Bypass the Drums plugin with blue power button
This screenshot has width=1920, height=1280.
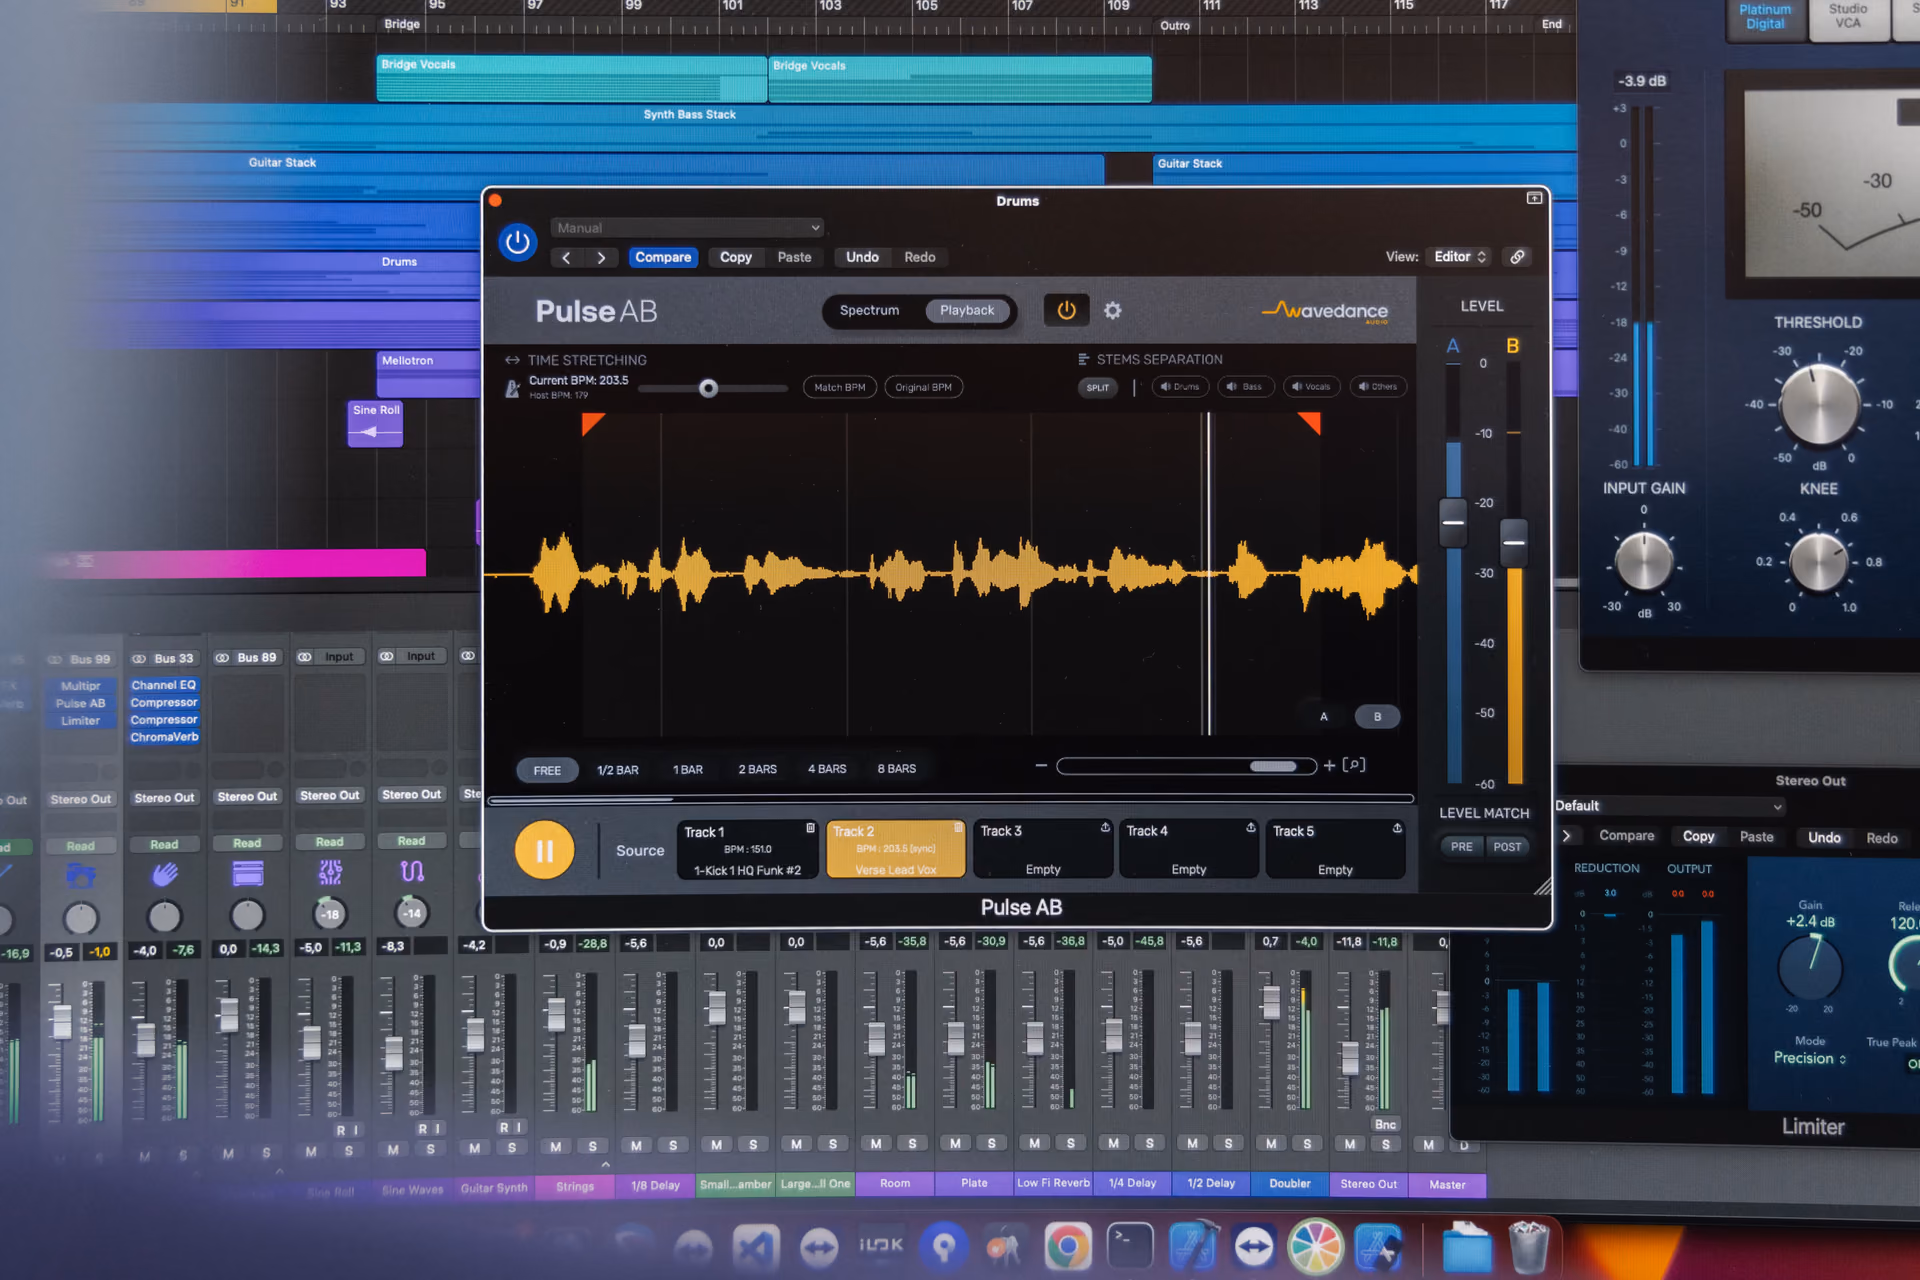517,242
